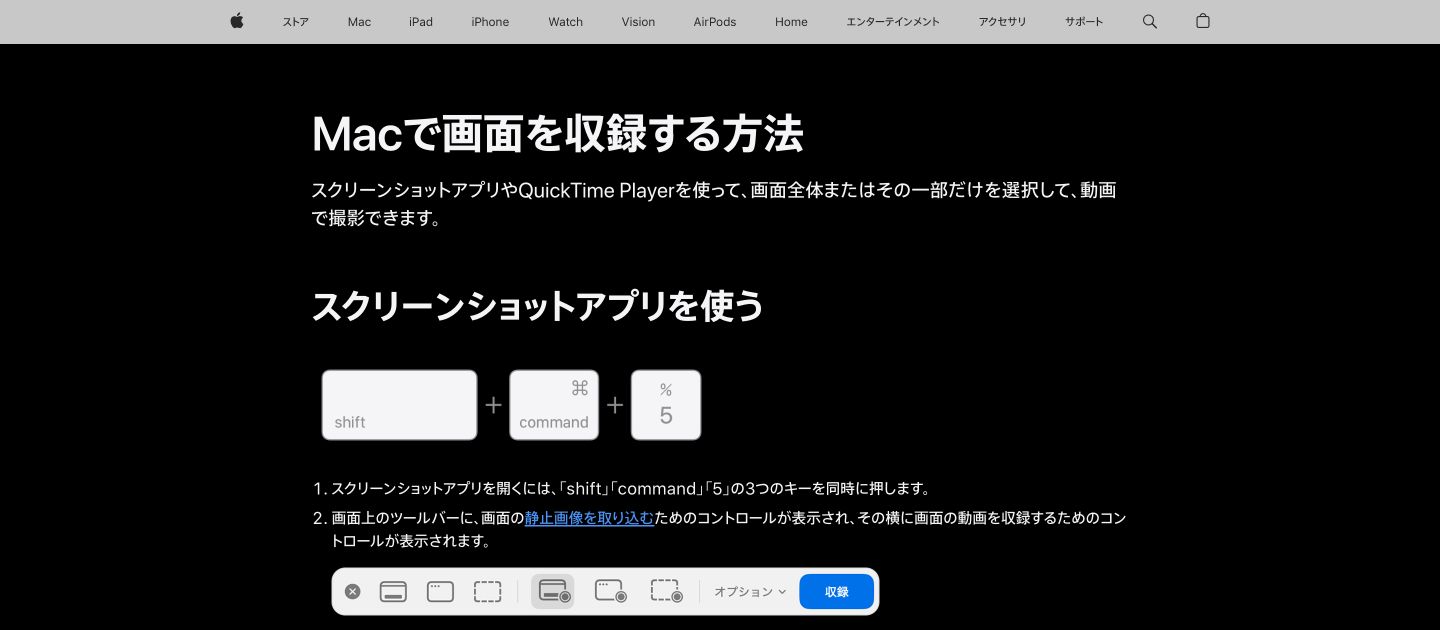Open the アクセサリ menu item
1440x630 pixels.
tap(1003, 22)
